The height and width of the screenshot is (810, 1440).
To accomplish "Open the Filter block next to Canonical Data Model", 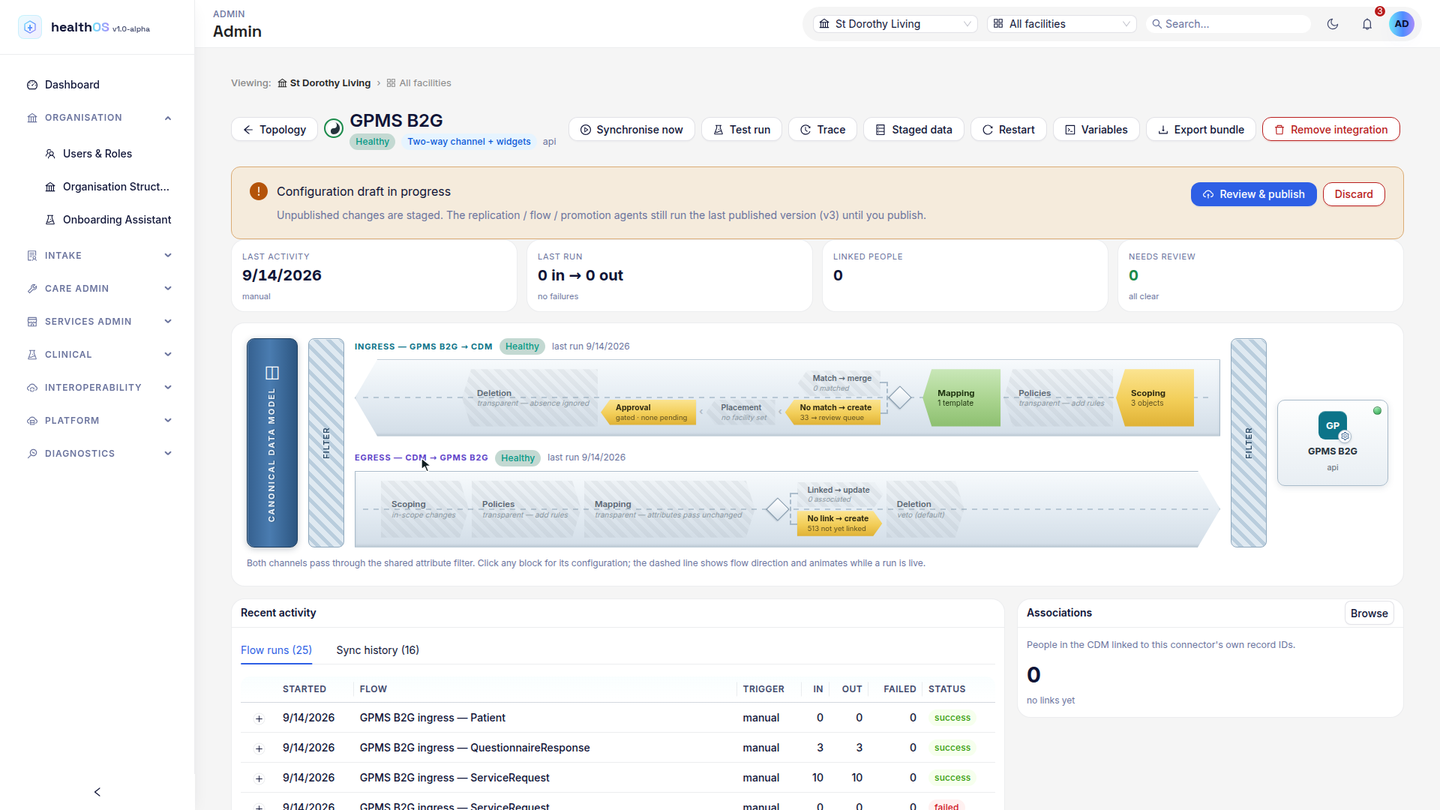I will (x=326, y=443).
